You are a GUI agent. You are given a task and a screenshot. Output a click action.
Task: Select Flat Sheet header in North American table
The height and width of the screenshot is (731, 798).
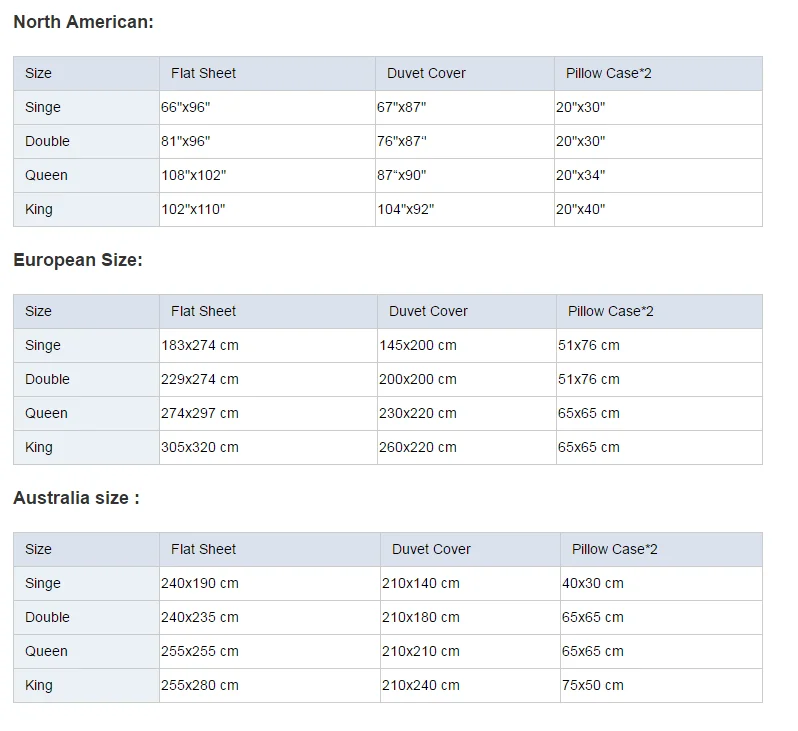(x=203, y=73)
